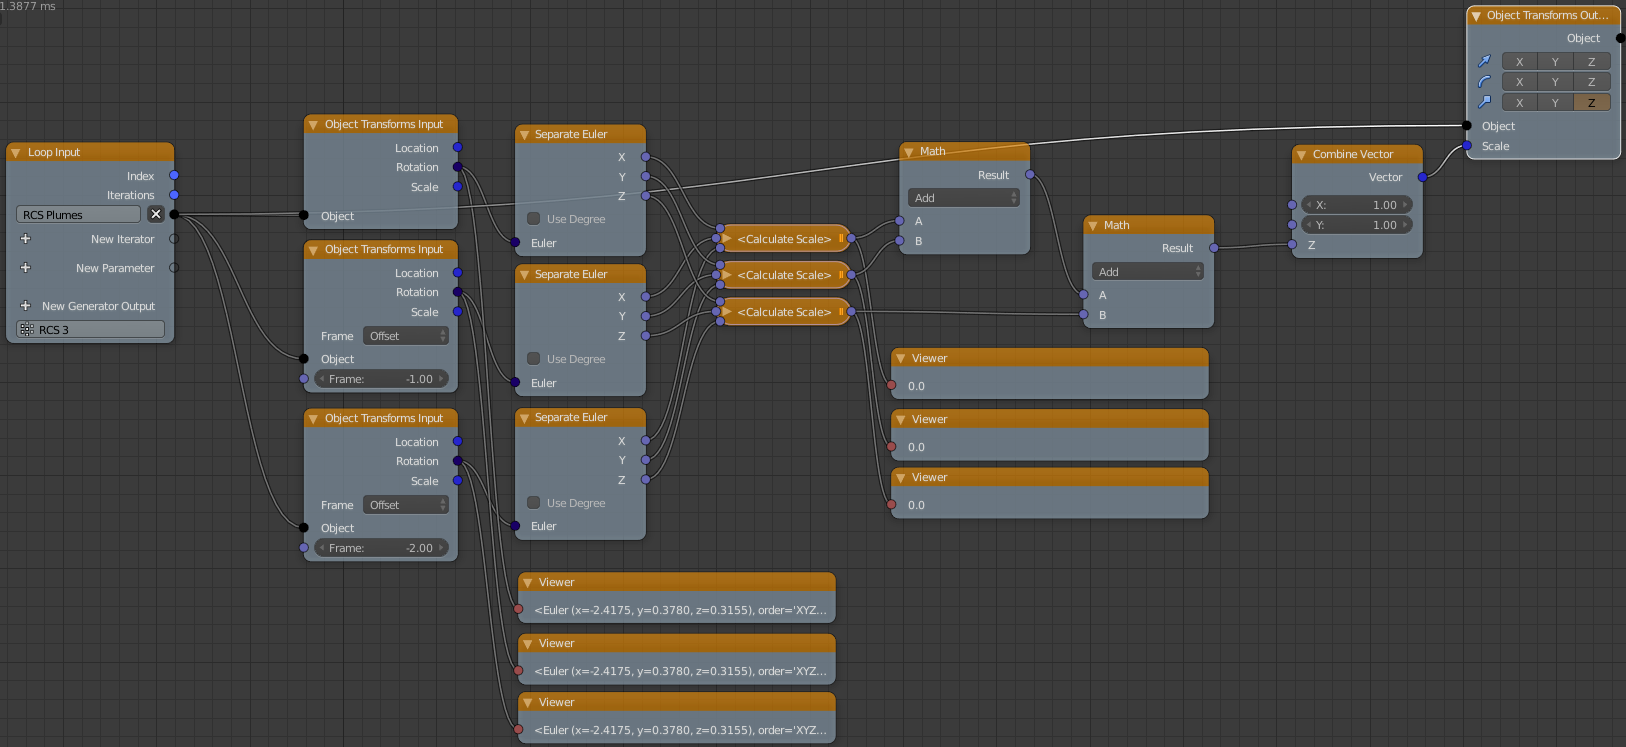The height and width of the screenshot is (747, 1626).
Task: Select the Combine Vector node header
Action: [x=1357, y=154]
